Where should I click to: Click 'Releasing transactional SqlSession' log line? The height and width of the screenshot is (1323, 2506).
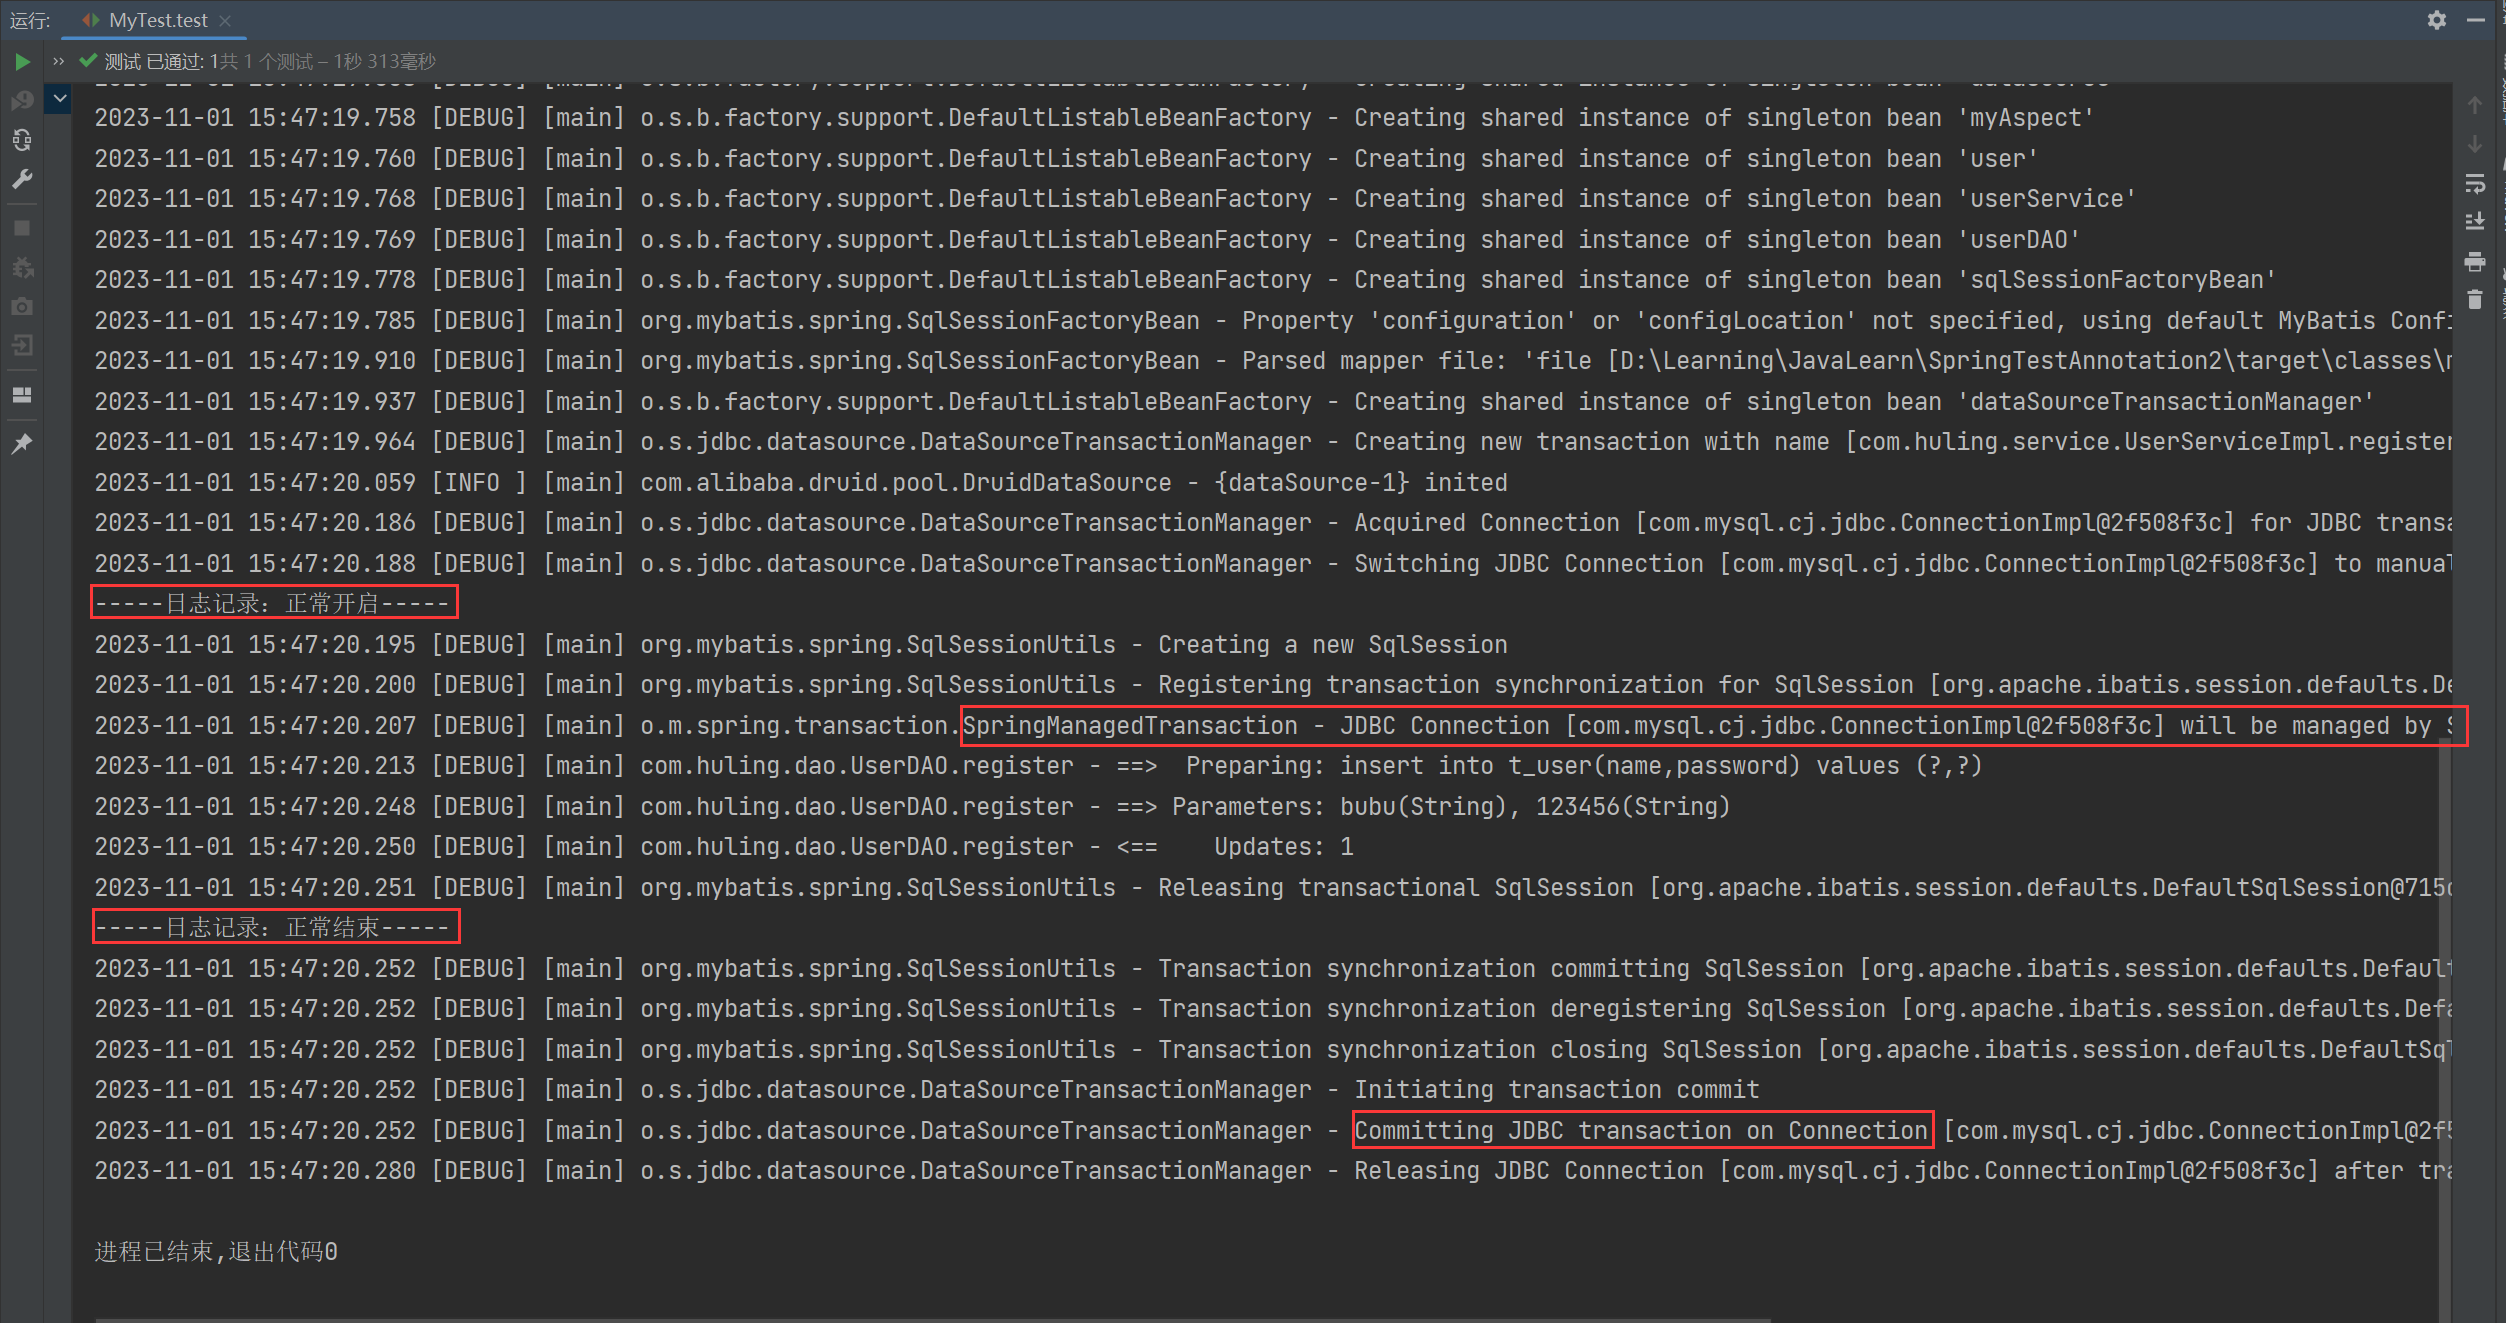pyautogui.click(x=1273, y=888)
